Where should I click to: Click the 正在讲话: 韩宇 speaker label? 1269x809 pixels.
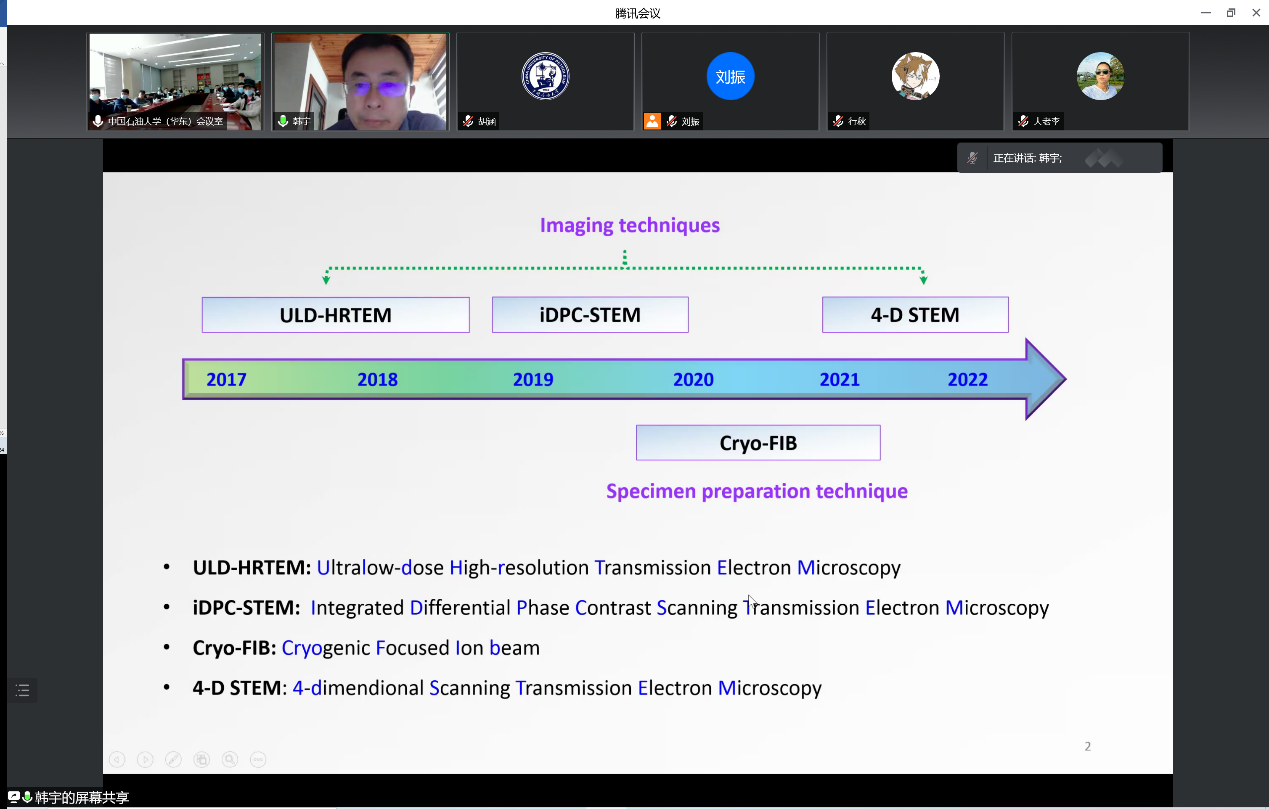click(x=1027, y=158)
